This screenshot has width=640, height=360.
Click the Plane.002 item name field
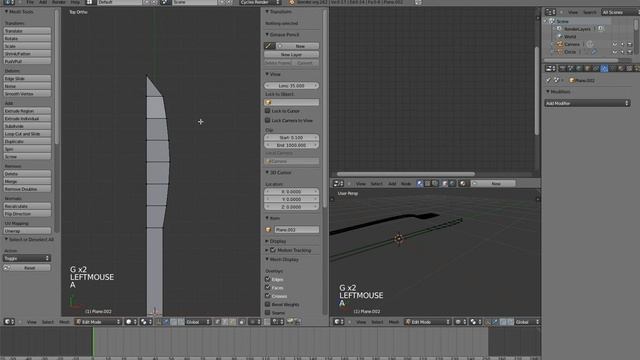pos(296,230)
